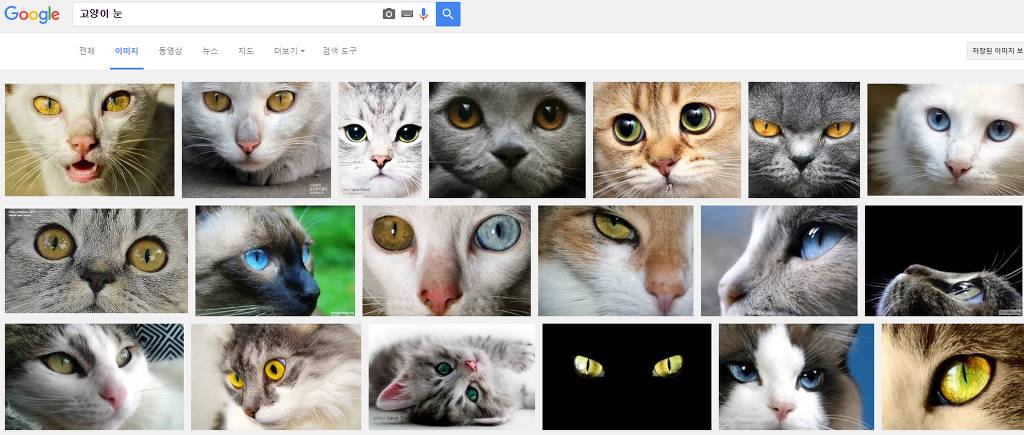The width and height of the screenshot is (1024, 435).
Task: Click the meowing white cat thumbnail
Action: click(89, 139)
